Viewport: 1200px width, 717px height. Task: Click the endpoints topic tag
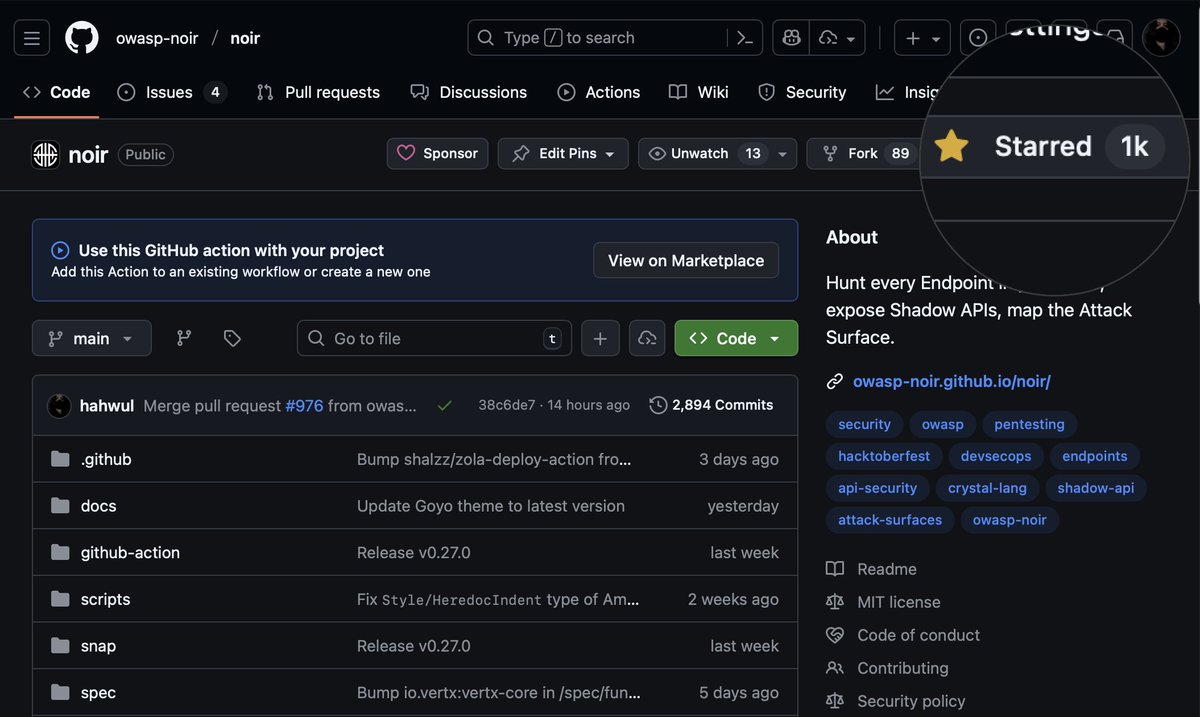click(x=1094, y=456)
